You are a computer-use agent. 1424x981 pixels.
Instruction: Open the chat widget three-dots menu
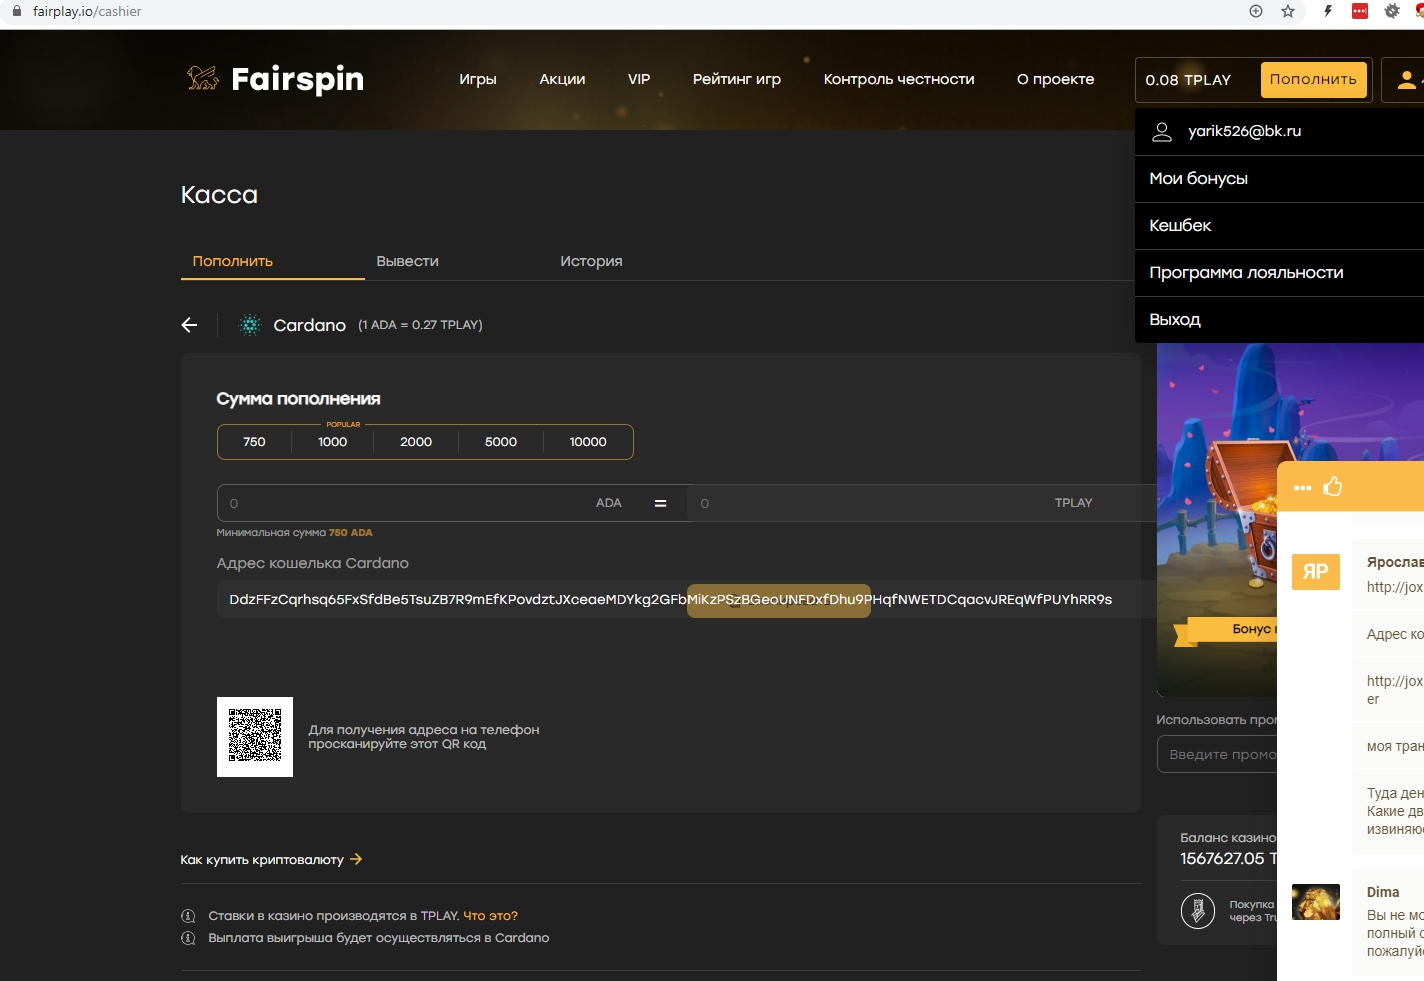click(x=1302, y=488)
